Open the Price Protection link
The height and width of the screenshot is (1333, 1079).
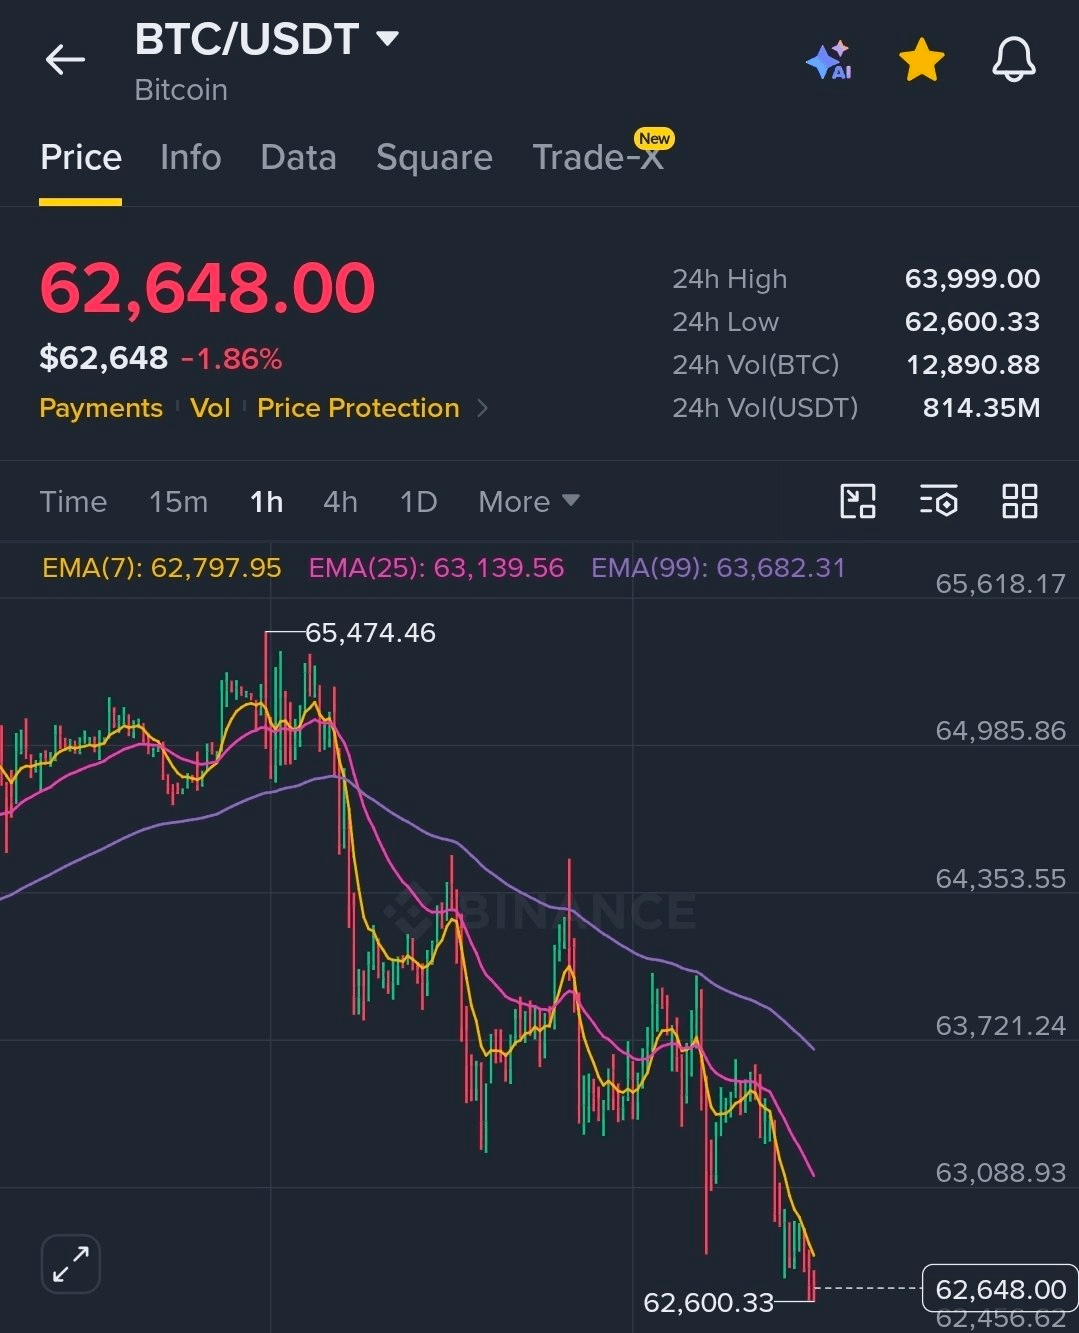[x=358, y=408]
